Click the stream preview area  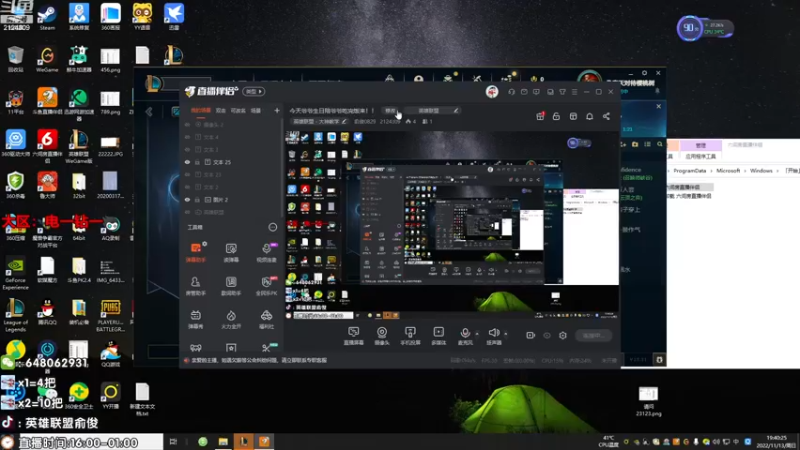(x=452, y=224)
